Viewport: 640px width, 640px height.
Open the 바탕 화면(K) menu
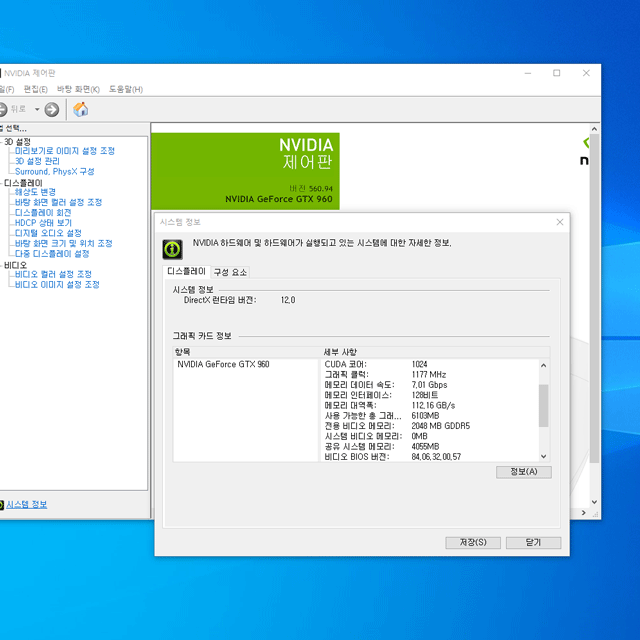pos(78,89)
